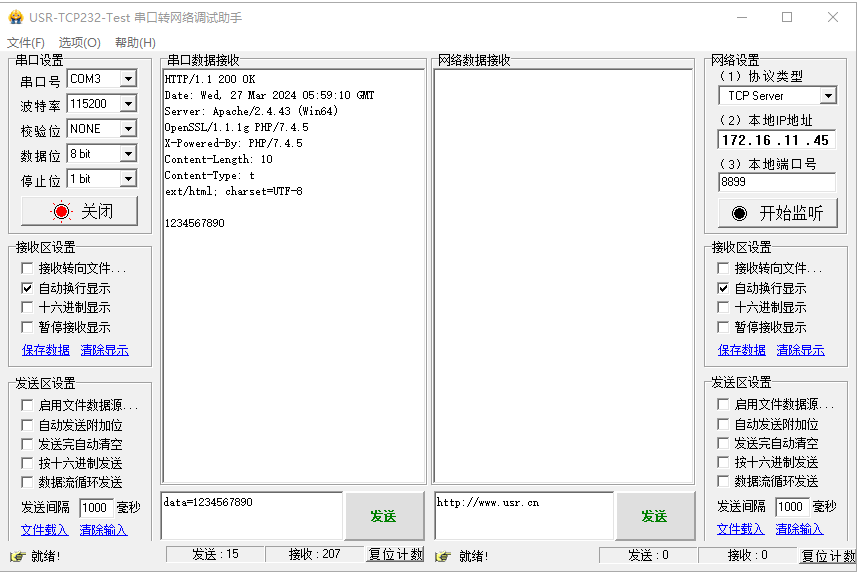Click the serial status bar hand icon

18,556
